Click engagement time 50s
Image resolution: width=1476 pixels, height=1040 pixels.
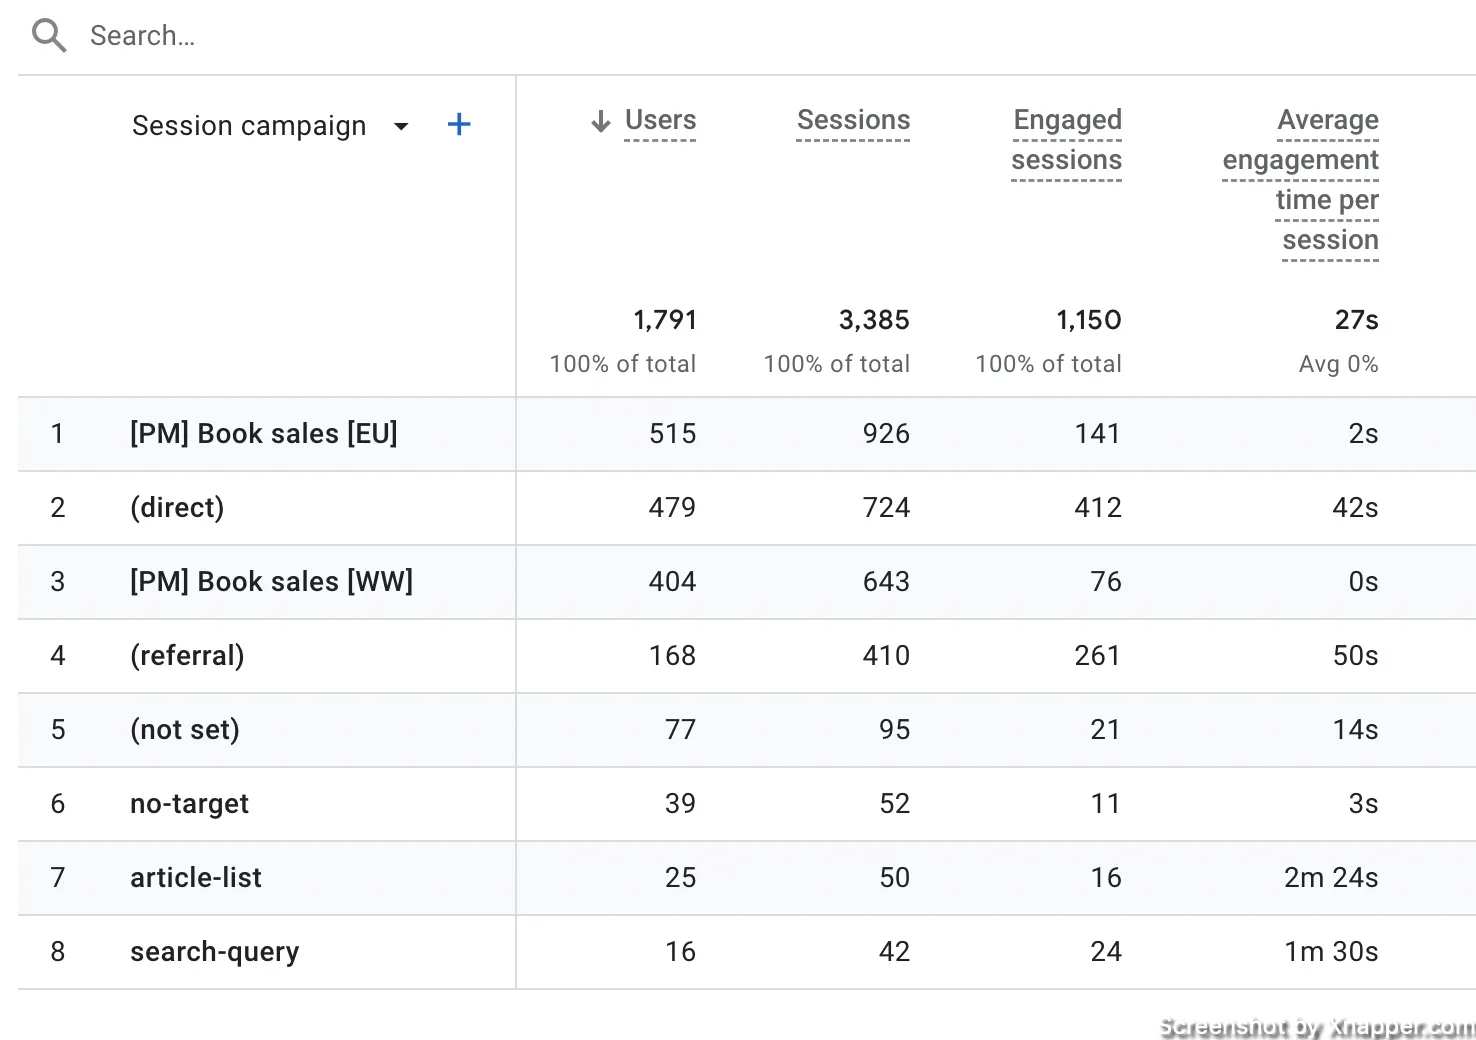[x=1356, y=656]
